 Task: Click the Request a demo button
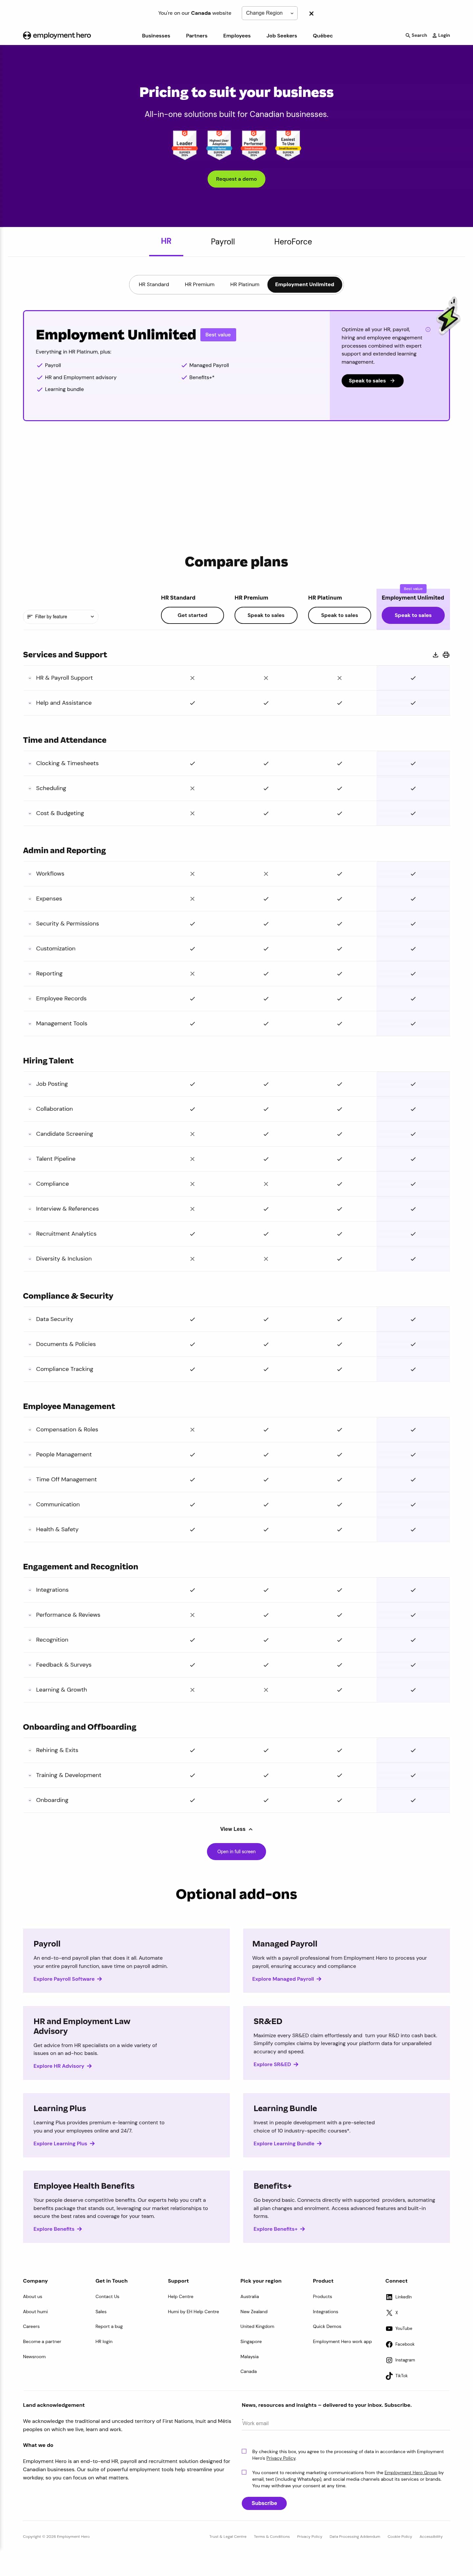(x=236, y=179)
